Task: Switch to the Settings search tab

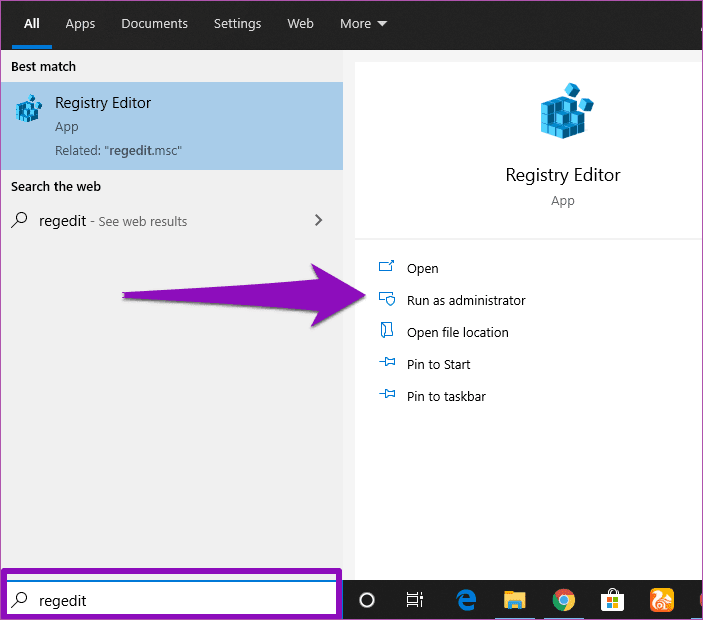Action: tap(237, 23)
